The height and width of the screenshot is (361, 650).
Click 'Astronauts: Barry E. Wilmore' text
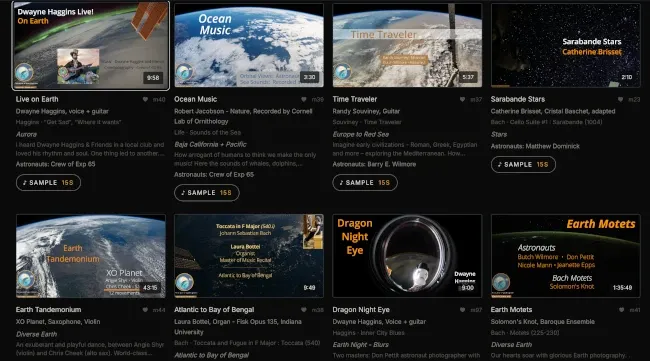(374, 165)
